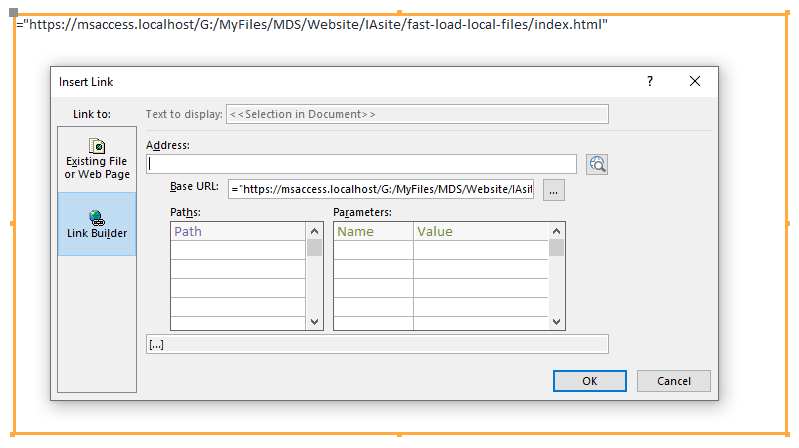
Task: Select Existing File or Web Page option
Action: pyautogui.click(x=97, y=160)
